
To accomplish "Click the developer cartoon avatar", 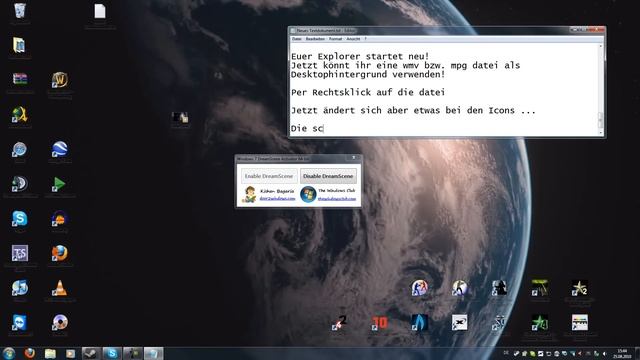I will (x=249, y=194).
